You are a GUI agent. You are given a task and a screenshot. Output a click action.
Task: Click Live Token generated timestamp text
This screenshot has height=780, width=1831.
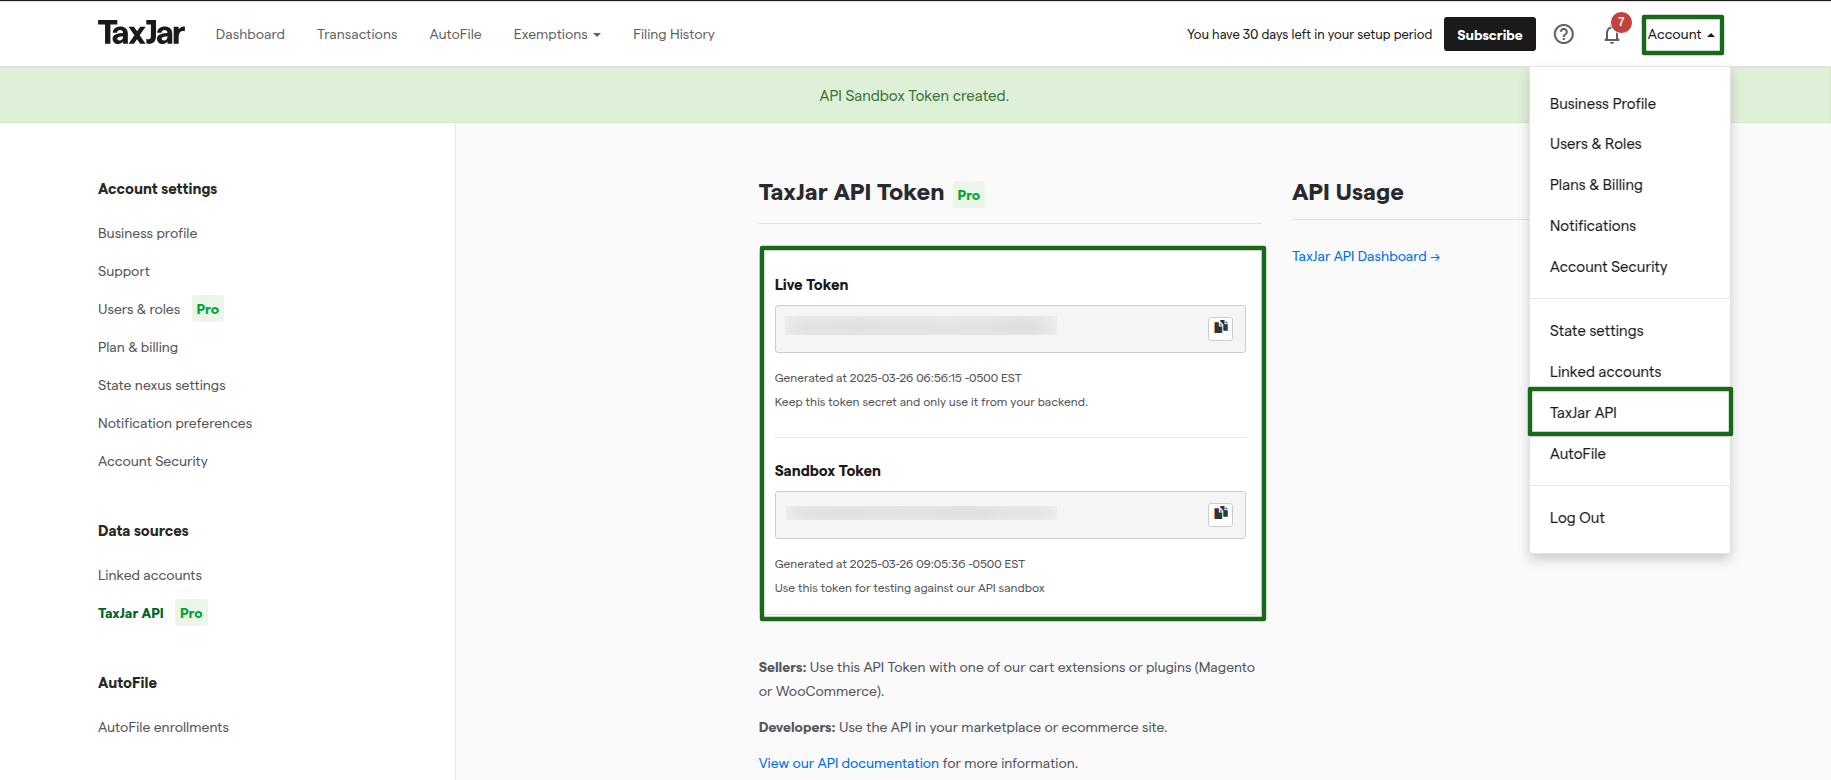[x=898, y=378]
